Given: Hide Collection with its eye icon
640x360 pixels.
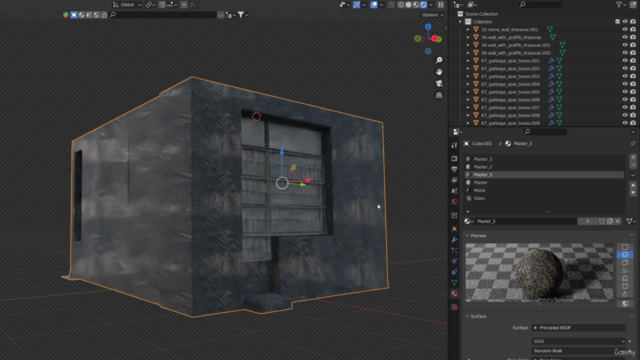Looking at the screenshot, I should coord(624,22).
